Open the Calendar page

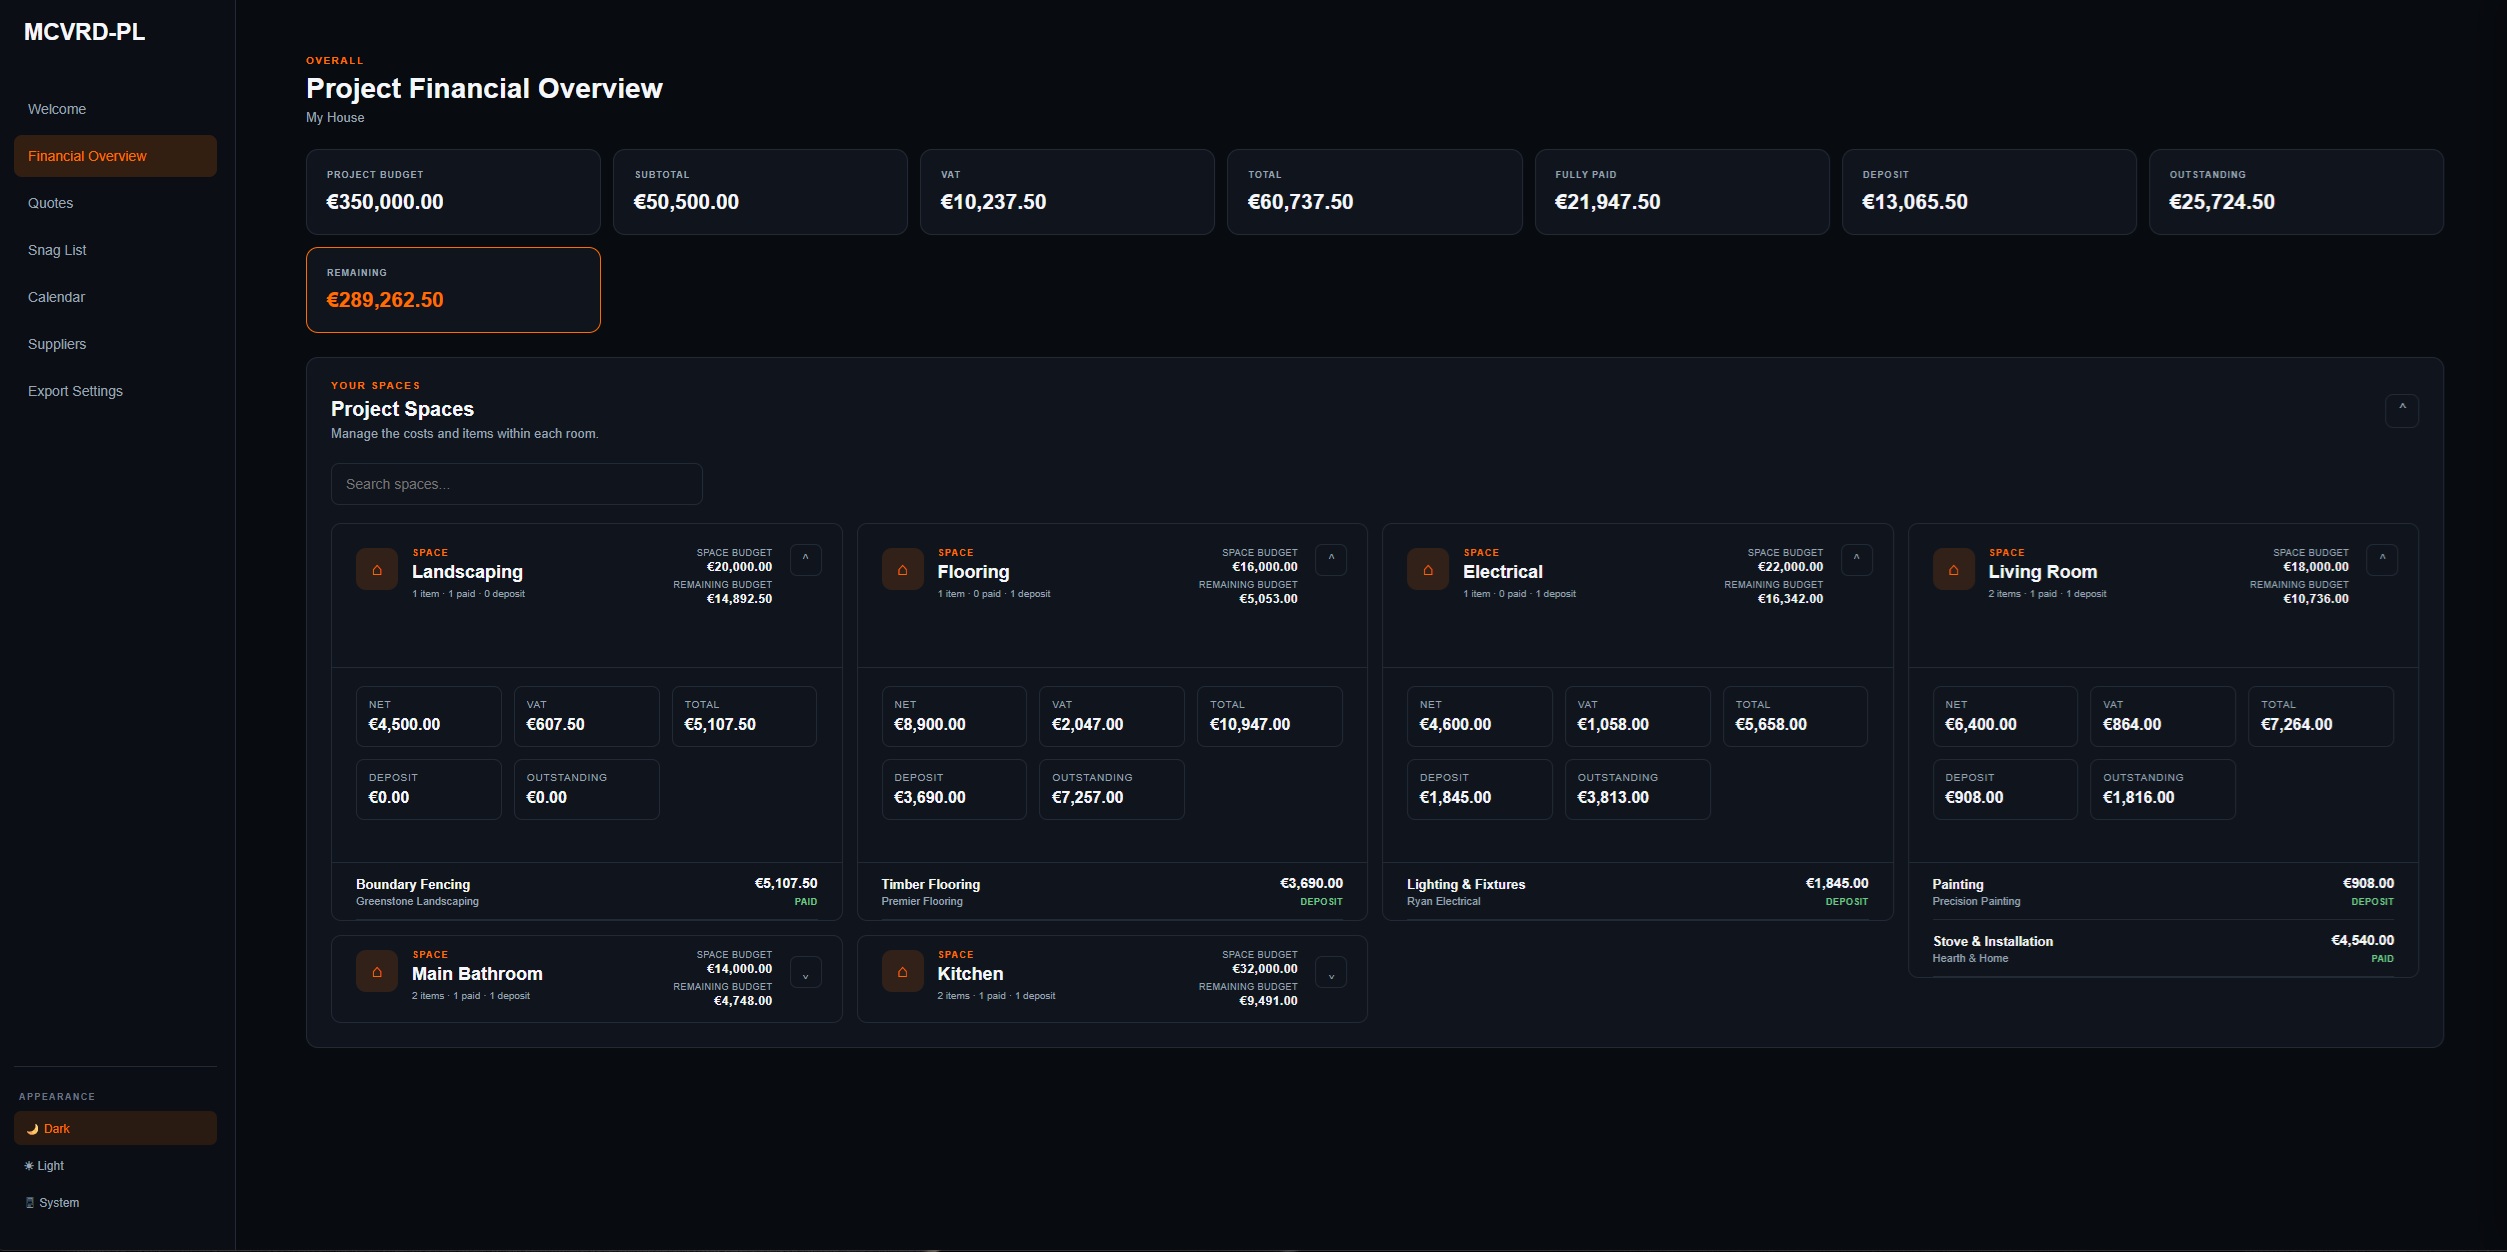(x=115, y=297)
